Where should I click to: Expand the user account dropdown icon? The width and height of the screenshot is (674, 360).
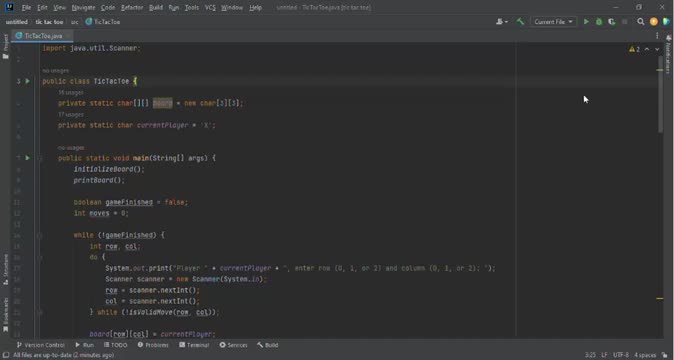tap(502, 21)
